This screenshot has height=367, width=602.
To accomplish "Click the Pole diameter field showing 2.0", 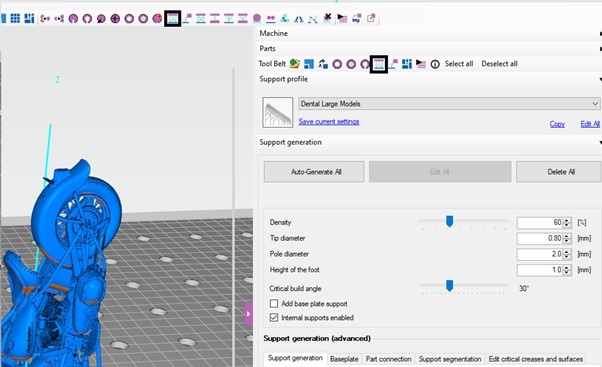I will 540,254.
